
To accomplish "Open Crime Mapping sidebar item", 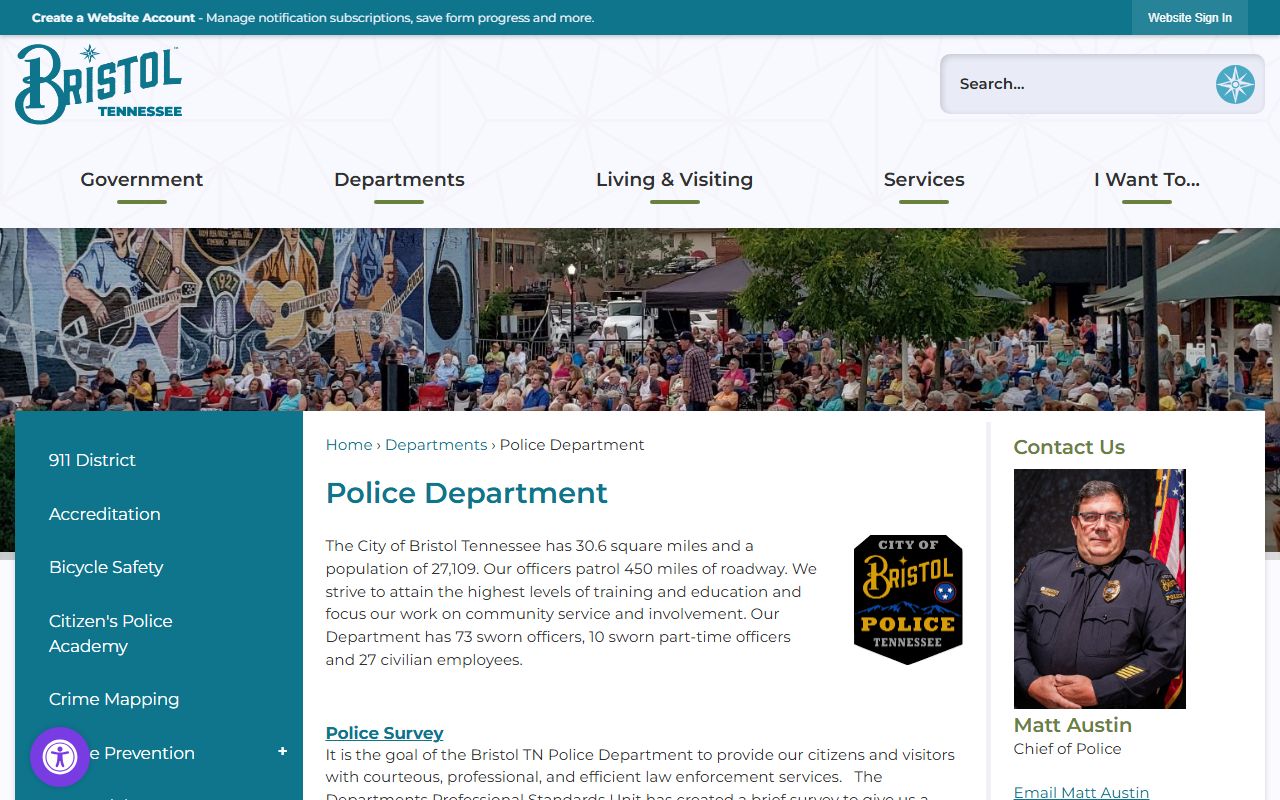I will pyautogui.click(x=159, y=699).
